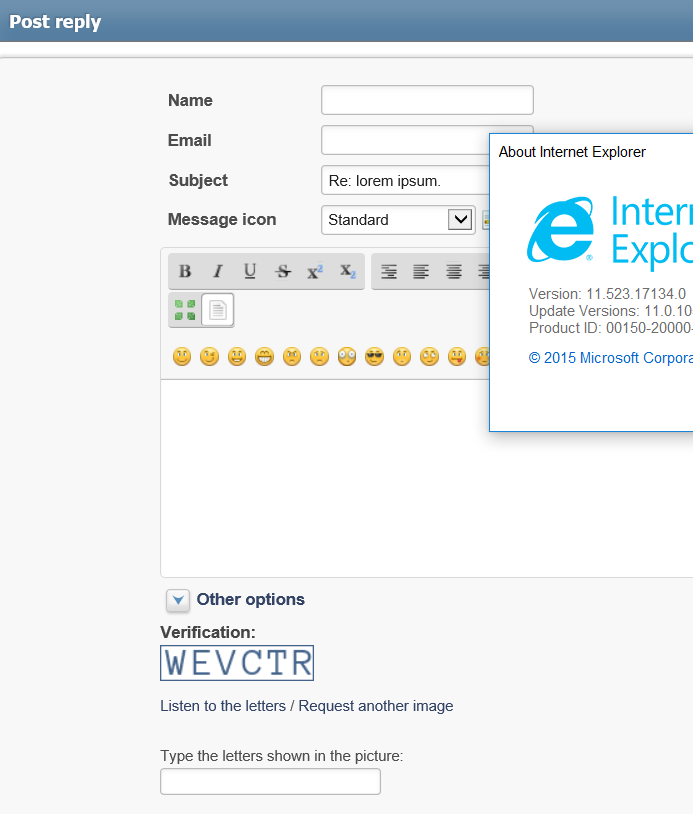Viewport: 693px width, 814px height.
Task: Apply underline formatting
Action: click(x=250, y=271)
